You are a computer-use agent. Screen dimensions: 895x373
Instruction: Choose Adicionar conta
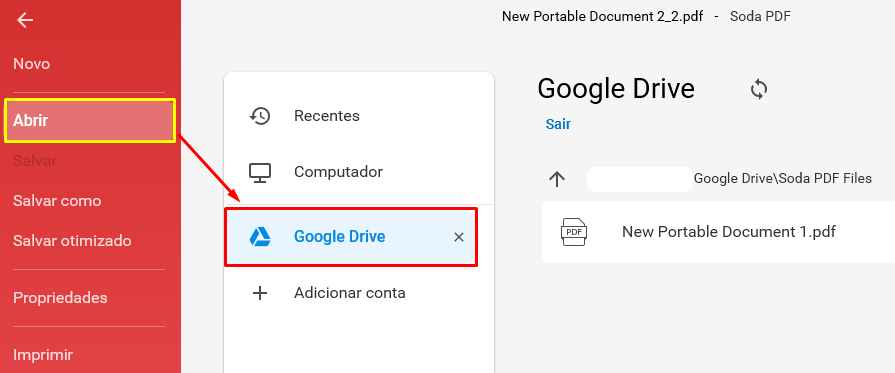(x=349, y=293)
